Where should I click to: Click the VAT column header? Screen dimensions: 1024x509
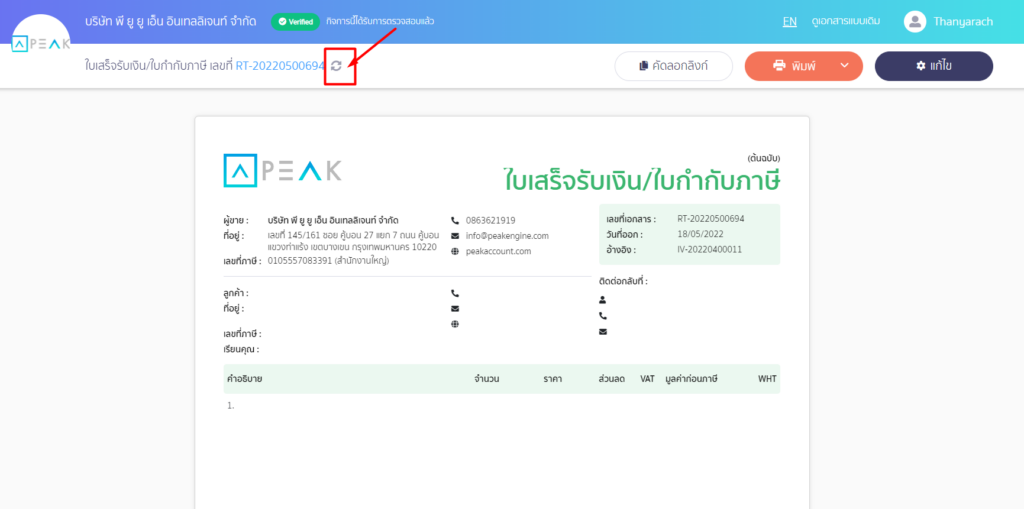tap(647, 378)
